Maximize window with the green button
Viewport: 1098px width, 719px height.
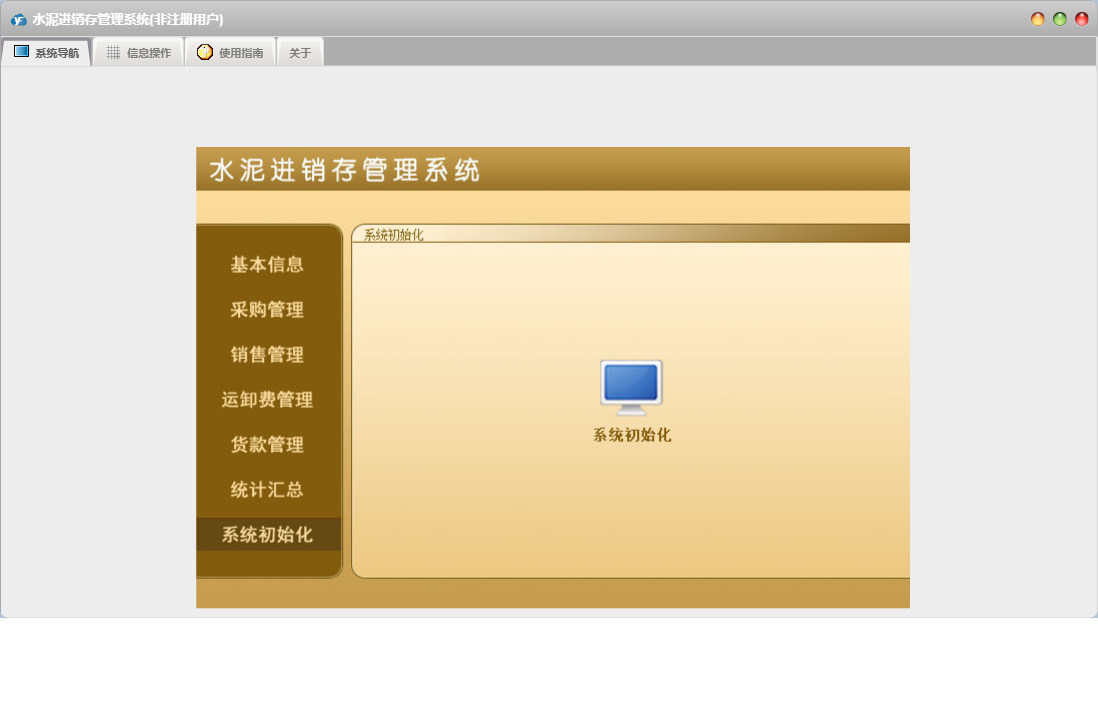[x=1059, y=20]
